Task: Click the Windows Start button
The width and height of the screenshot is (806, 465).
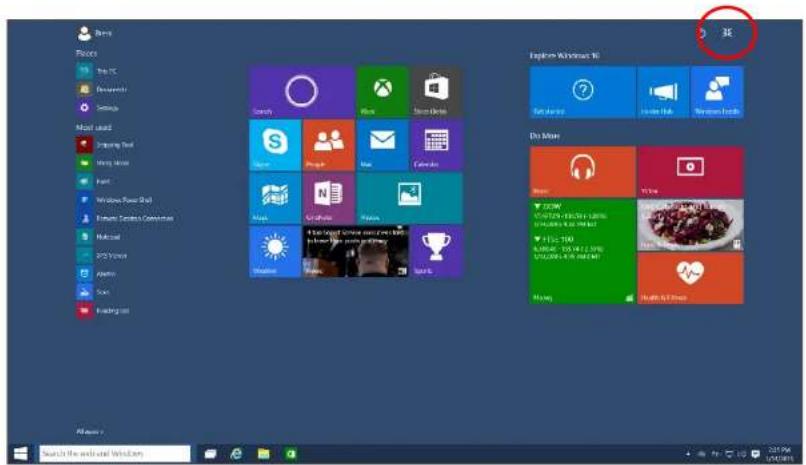Action: 21,454
